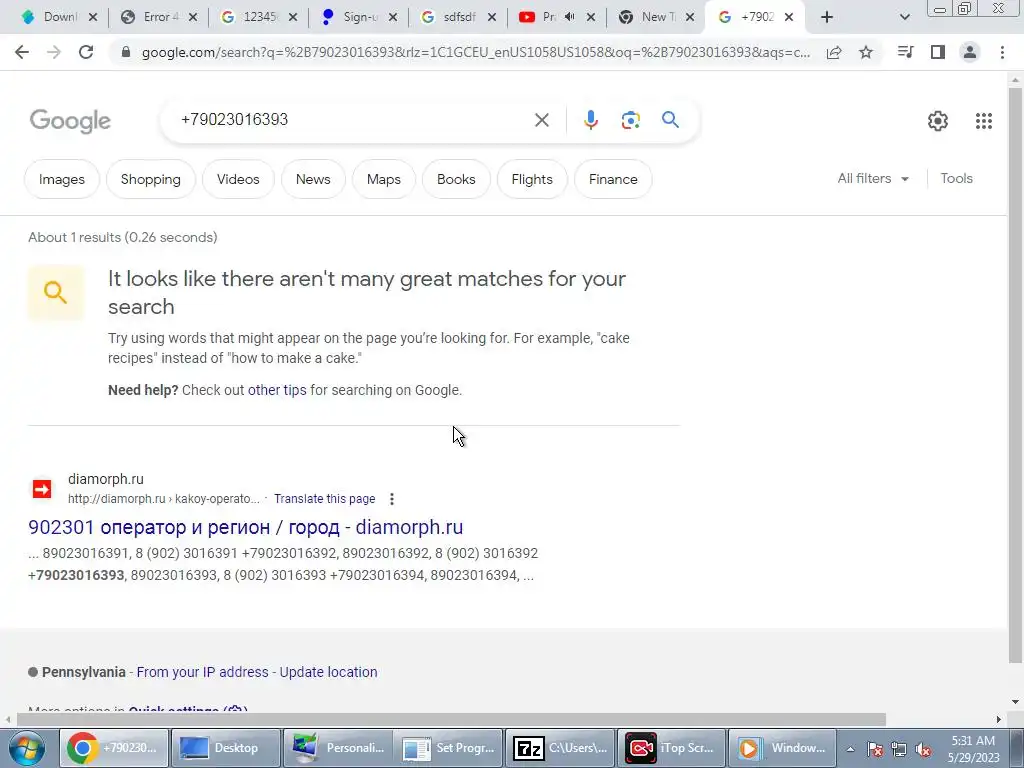Image resolution: width=1024 pixels, height=768 pixels.
Task: Click inside the Google search field
Action: pos(353,120)
